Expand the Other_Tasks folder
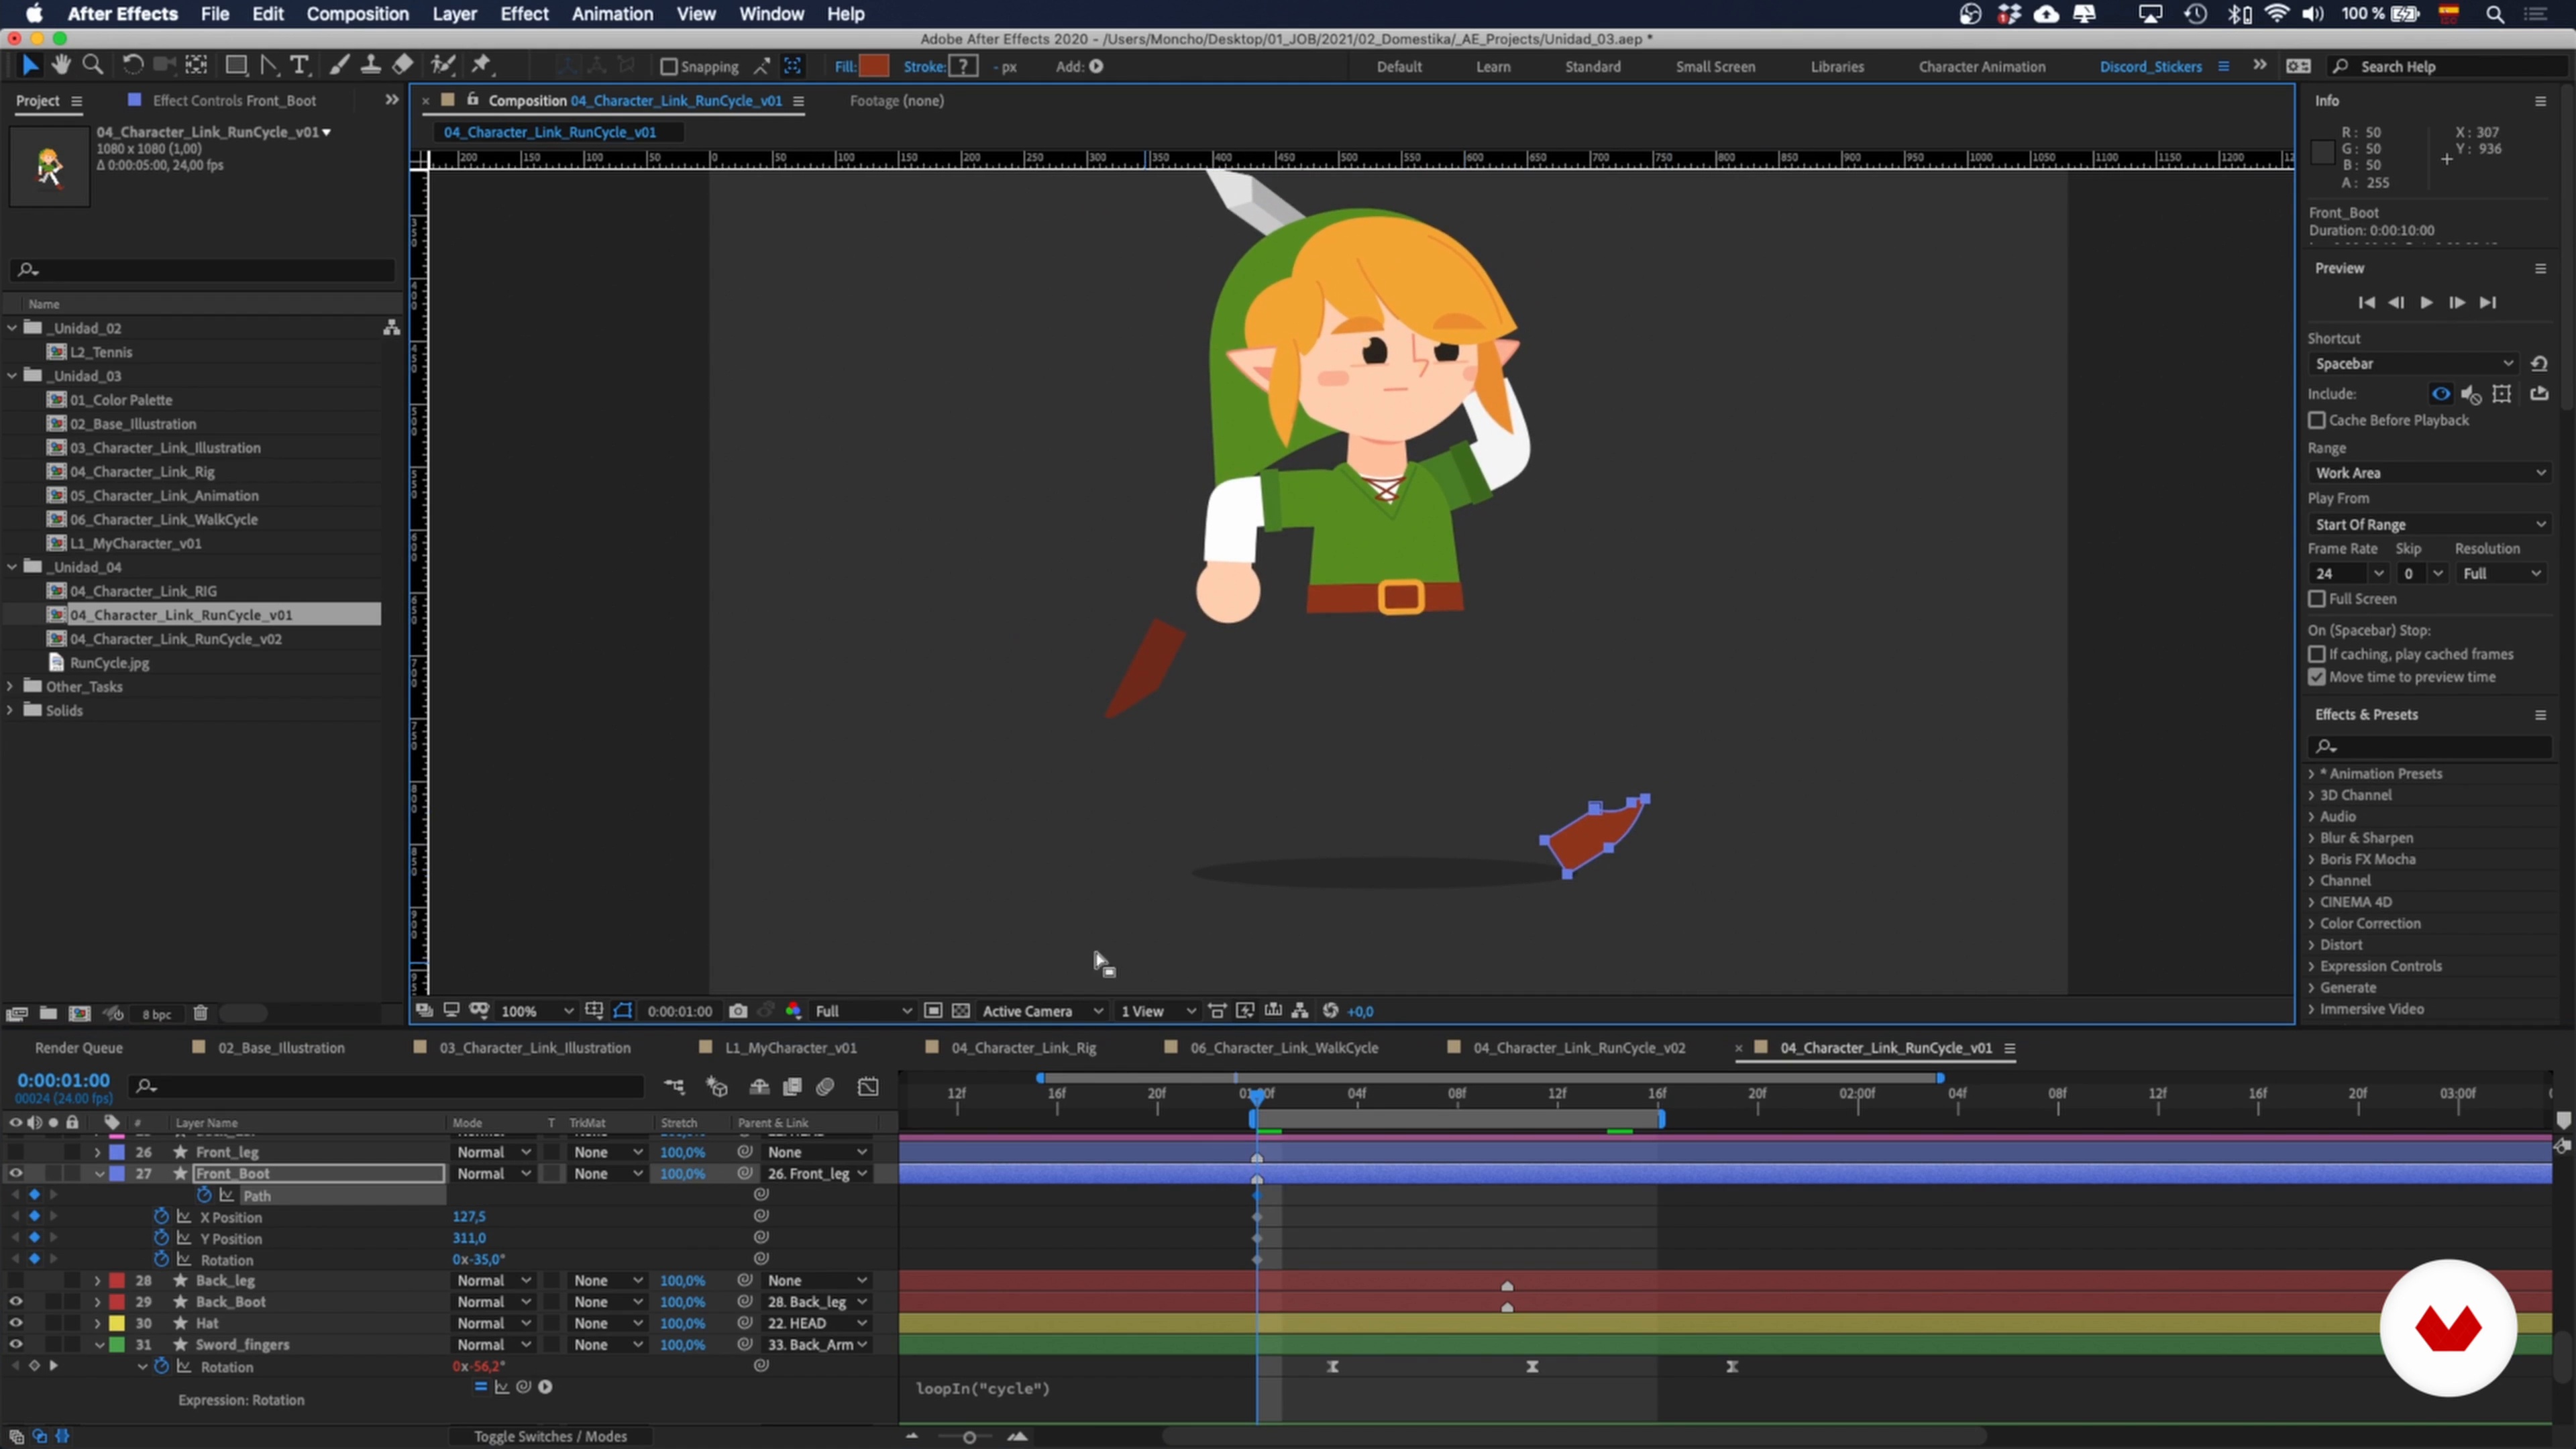 [x=11, y=687]
